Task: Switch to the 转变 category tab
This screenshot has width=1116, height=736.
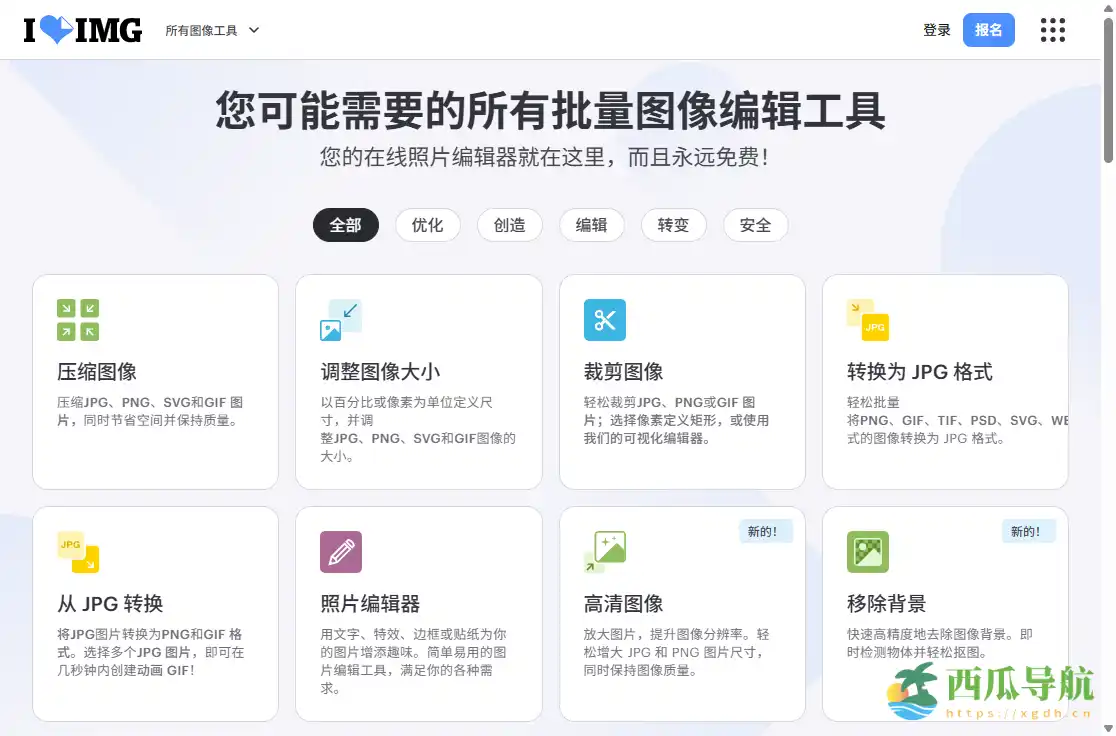Action: click(674, 225)
